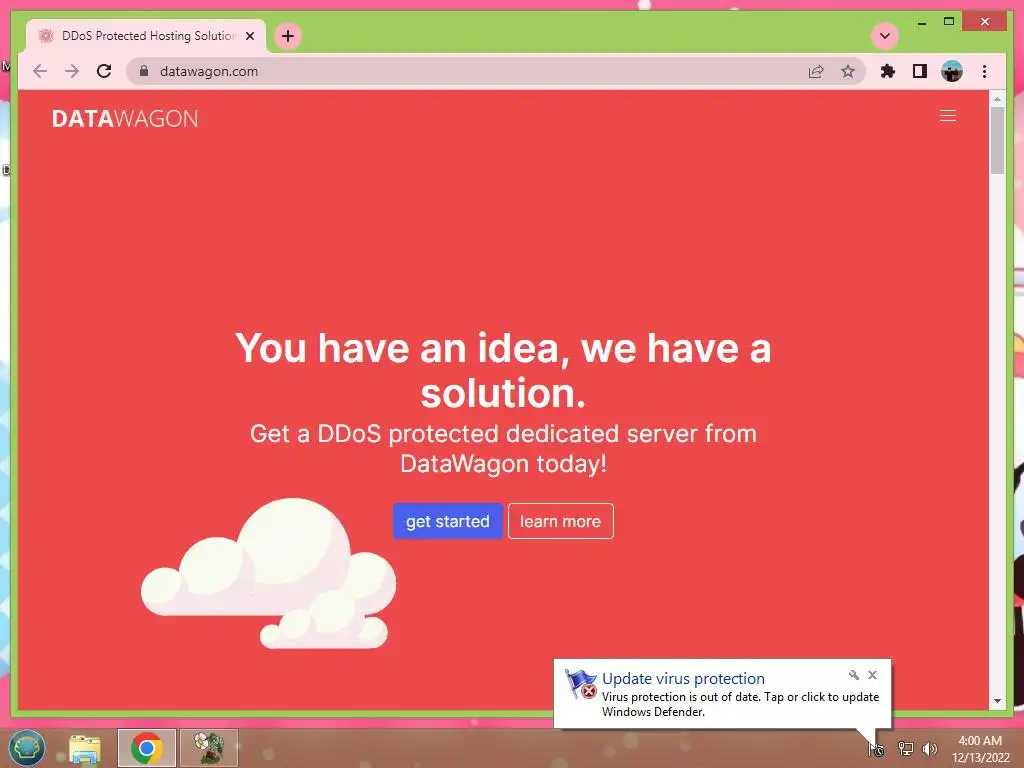The image size is (1024, 768).
Task: Click the Action Center flag tray icon
Action: 876,749
